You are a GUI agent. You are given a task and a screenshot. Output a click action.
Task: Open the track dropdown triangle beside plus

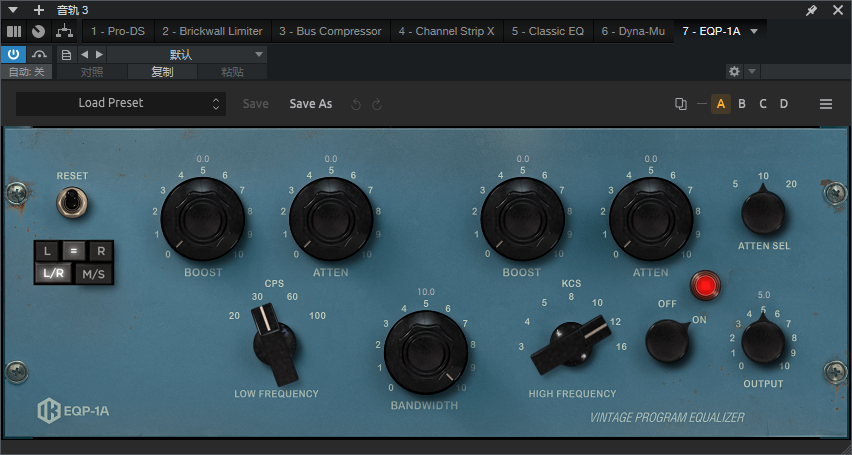(13, 10)
